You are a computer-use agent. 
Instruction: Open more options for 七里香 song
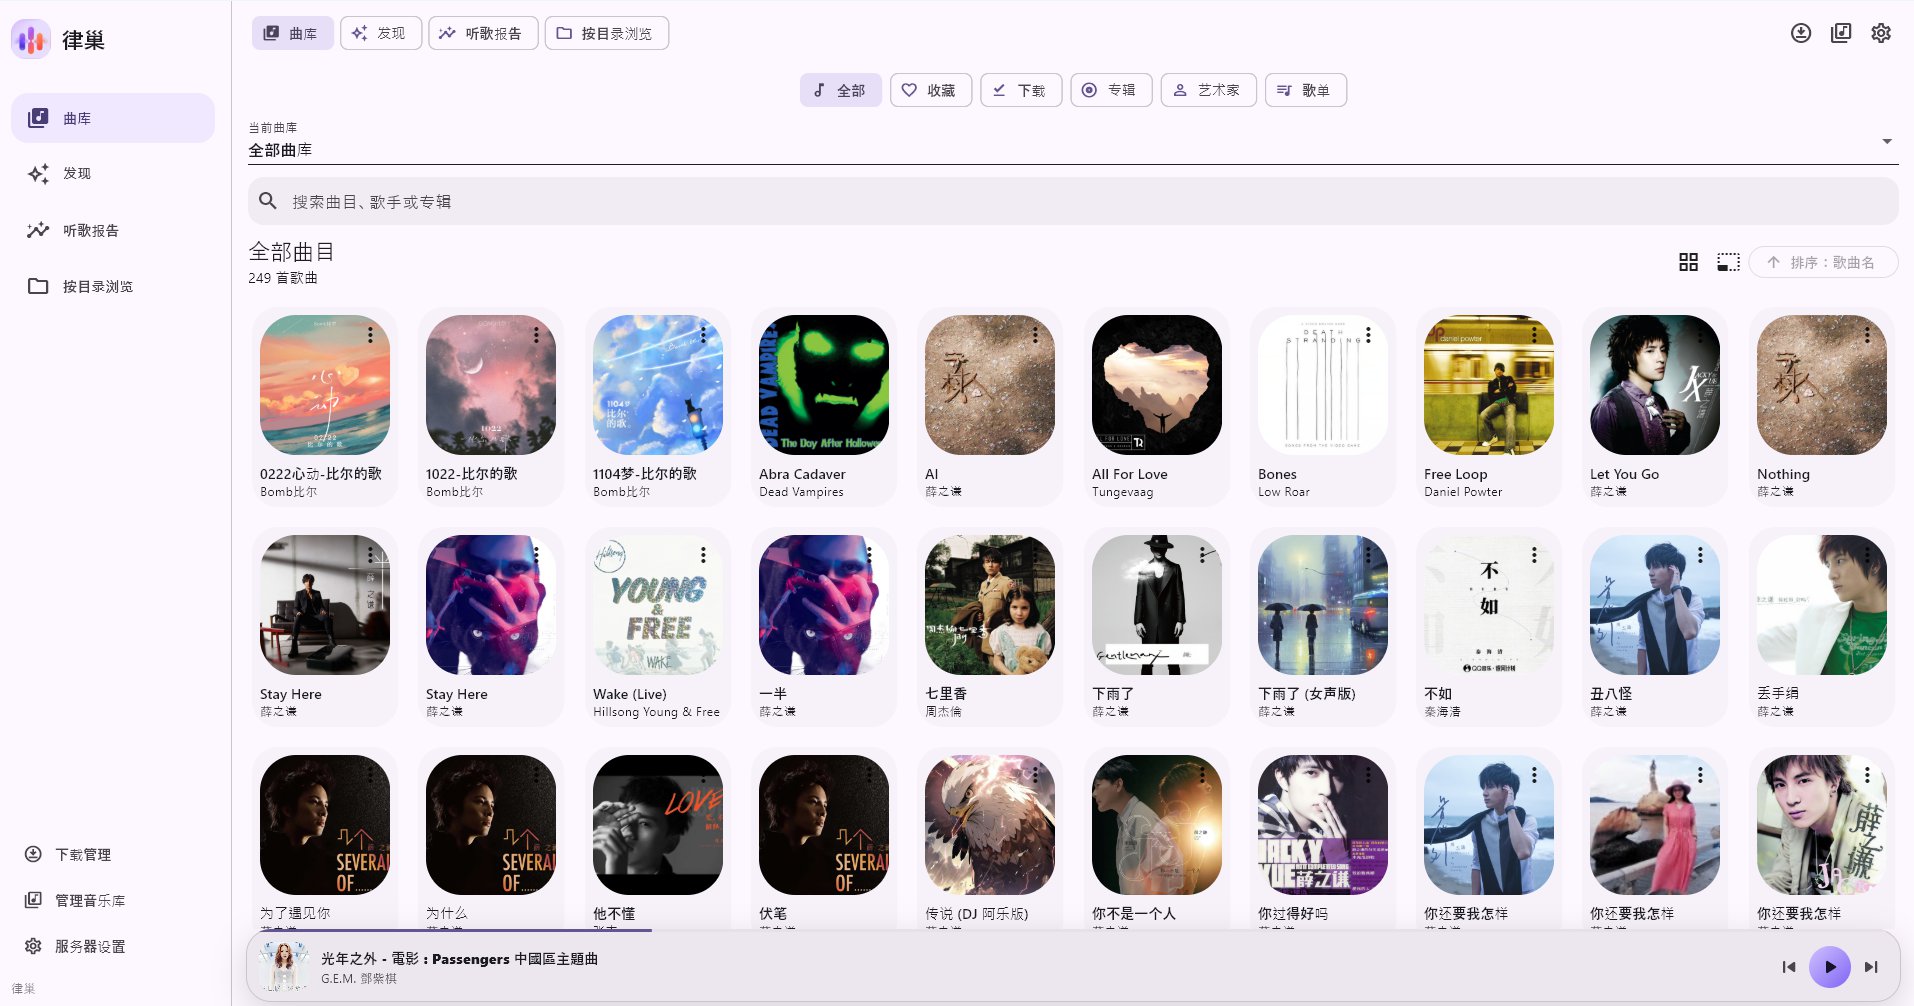click(x=1035, y=555)
